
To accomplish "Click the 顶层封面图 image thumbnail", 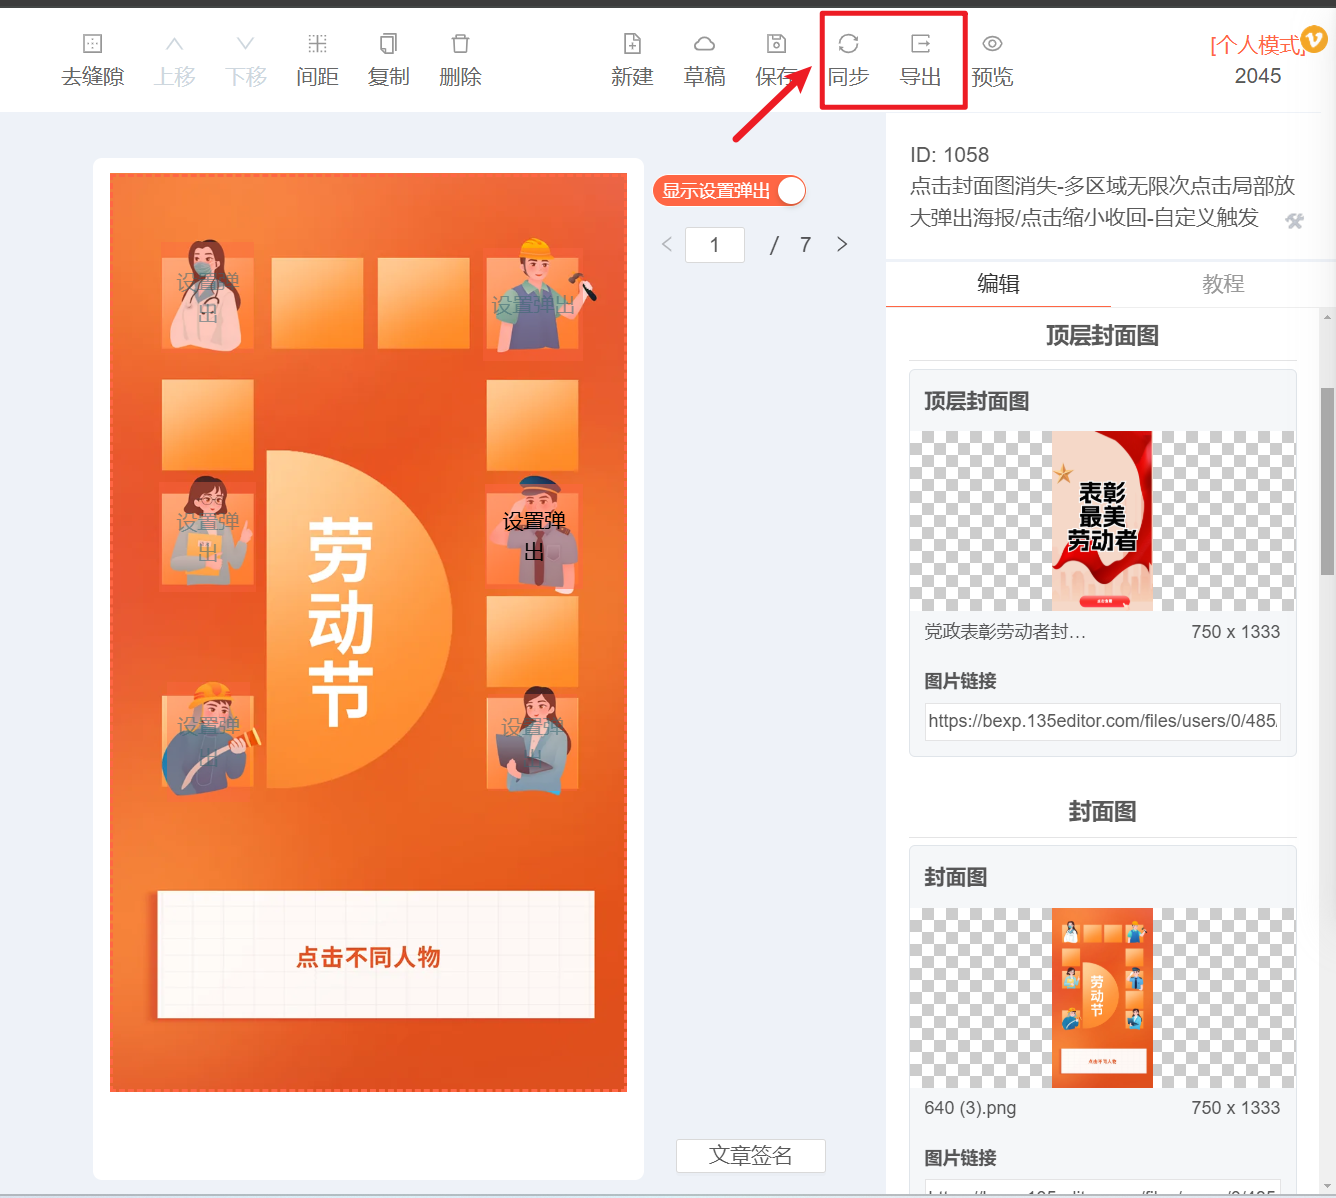I will click(1102, 521).
